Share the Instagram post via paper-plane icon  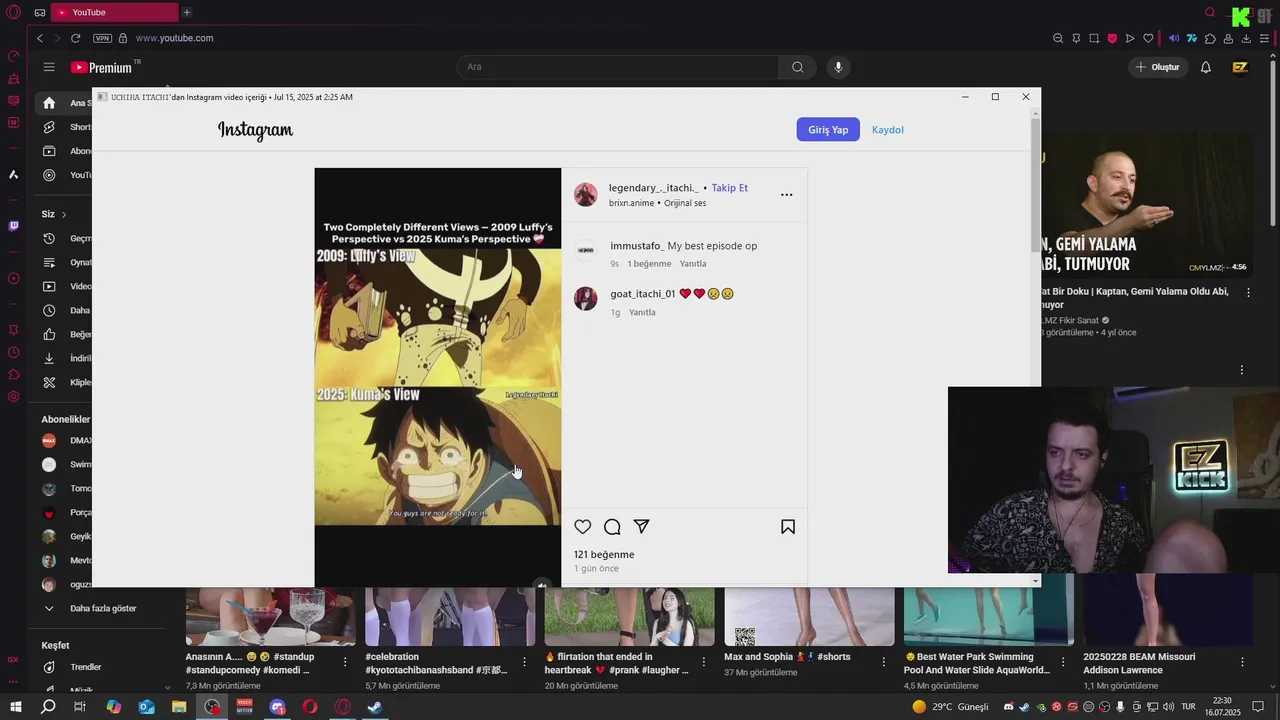click(x=642, y=527)
